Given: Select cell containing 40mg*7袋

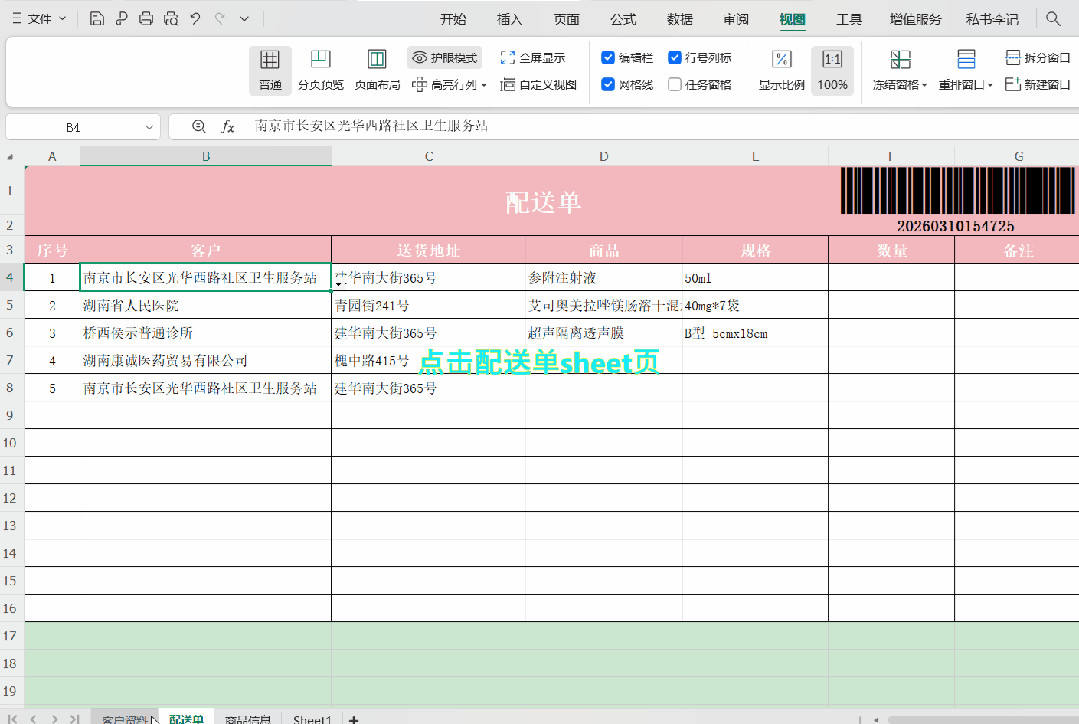Looking at the screenshot, I should click(x=756, y=305).
